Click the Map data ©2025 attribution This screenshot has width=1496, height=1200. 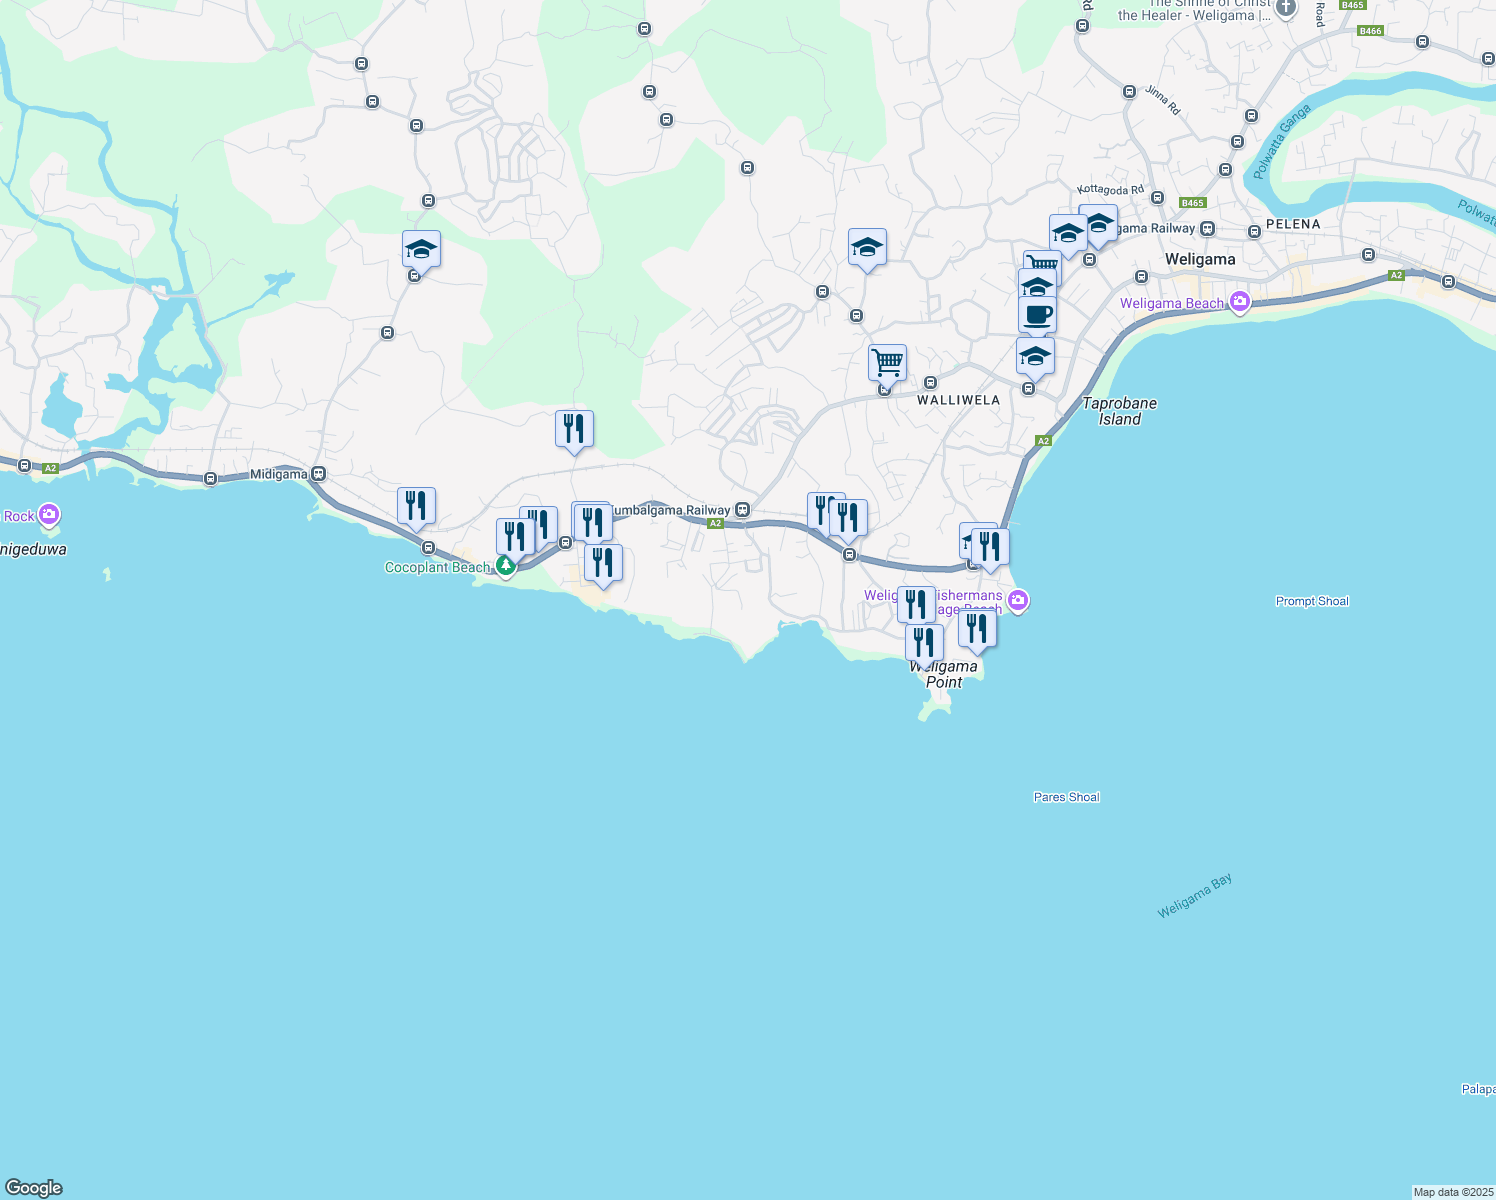pyautogui.click(x=1452, y=1192)
